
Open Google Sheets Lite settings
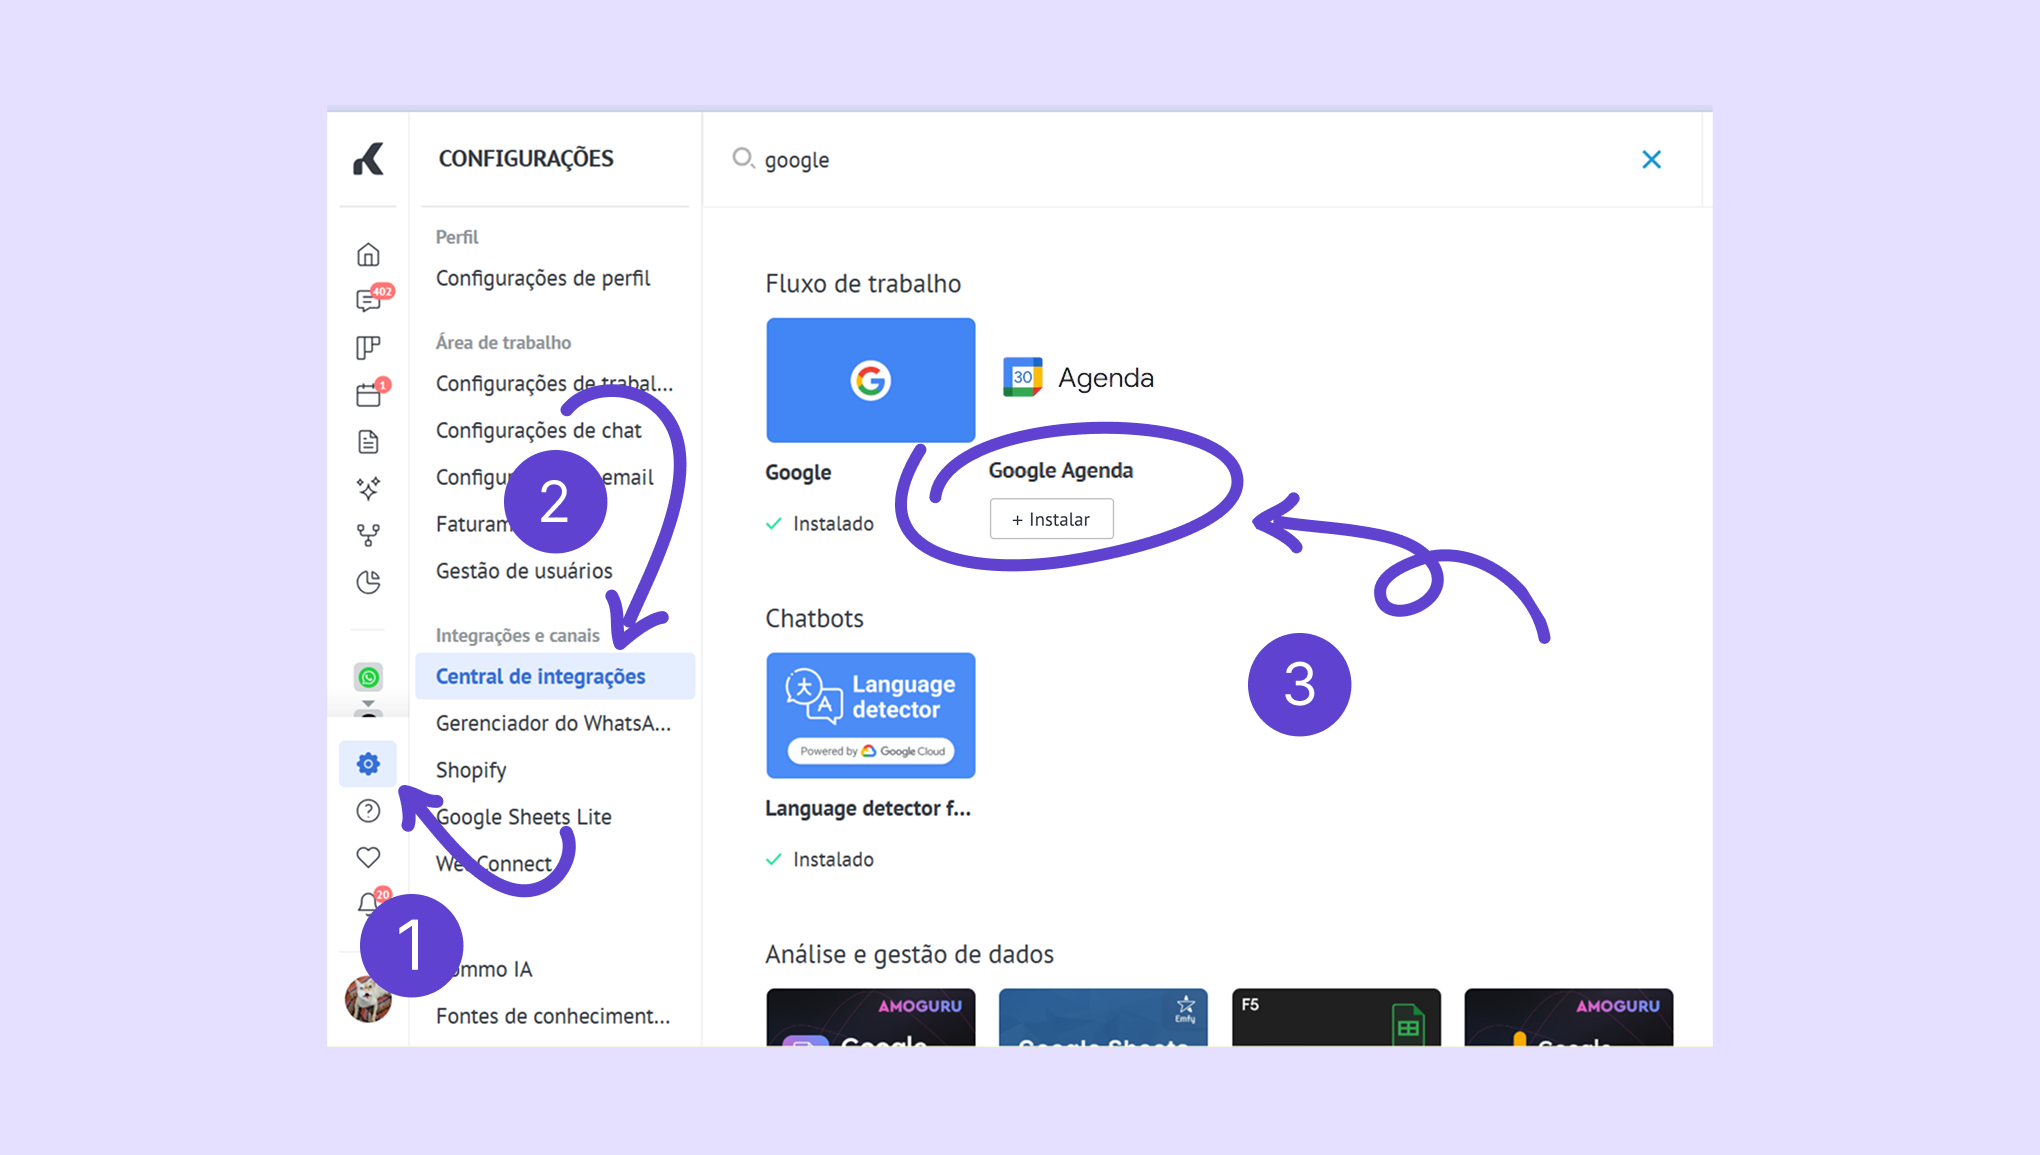[524, 817]
